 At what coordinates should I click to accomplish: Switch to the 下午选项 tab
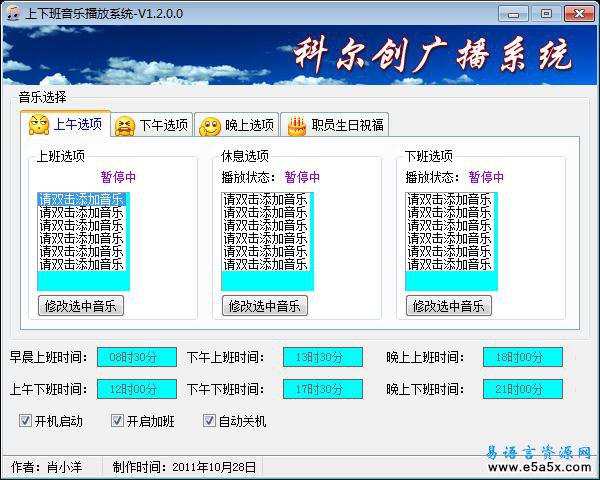coord(152,125)
